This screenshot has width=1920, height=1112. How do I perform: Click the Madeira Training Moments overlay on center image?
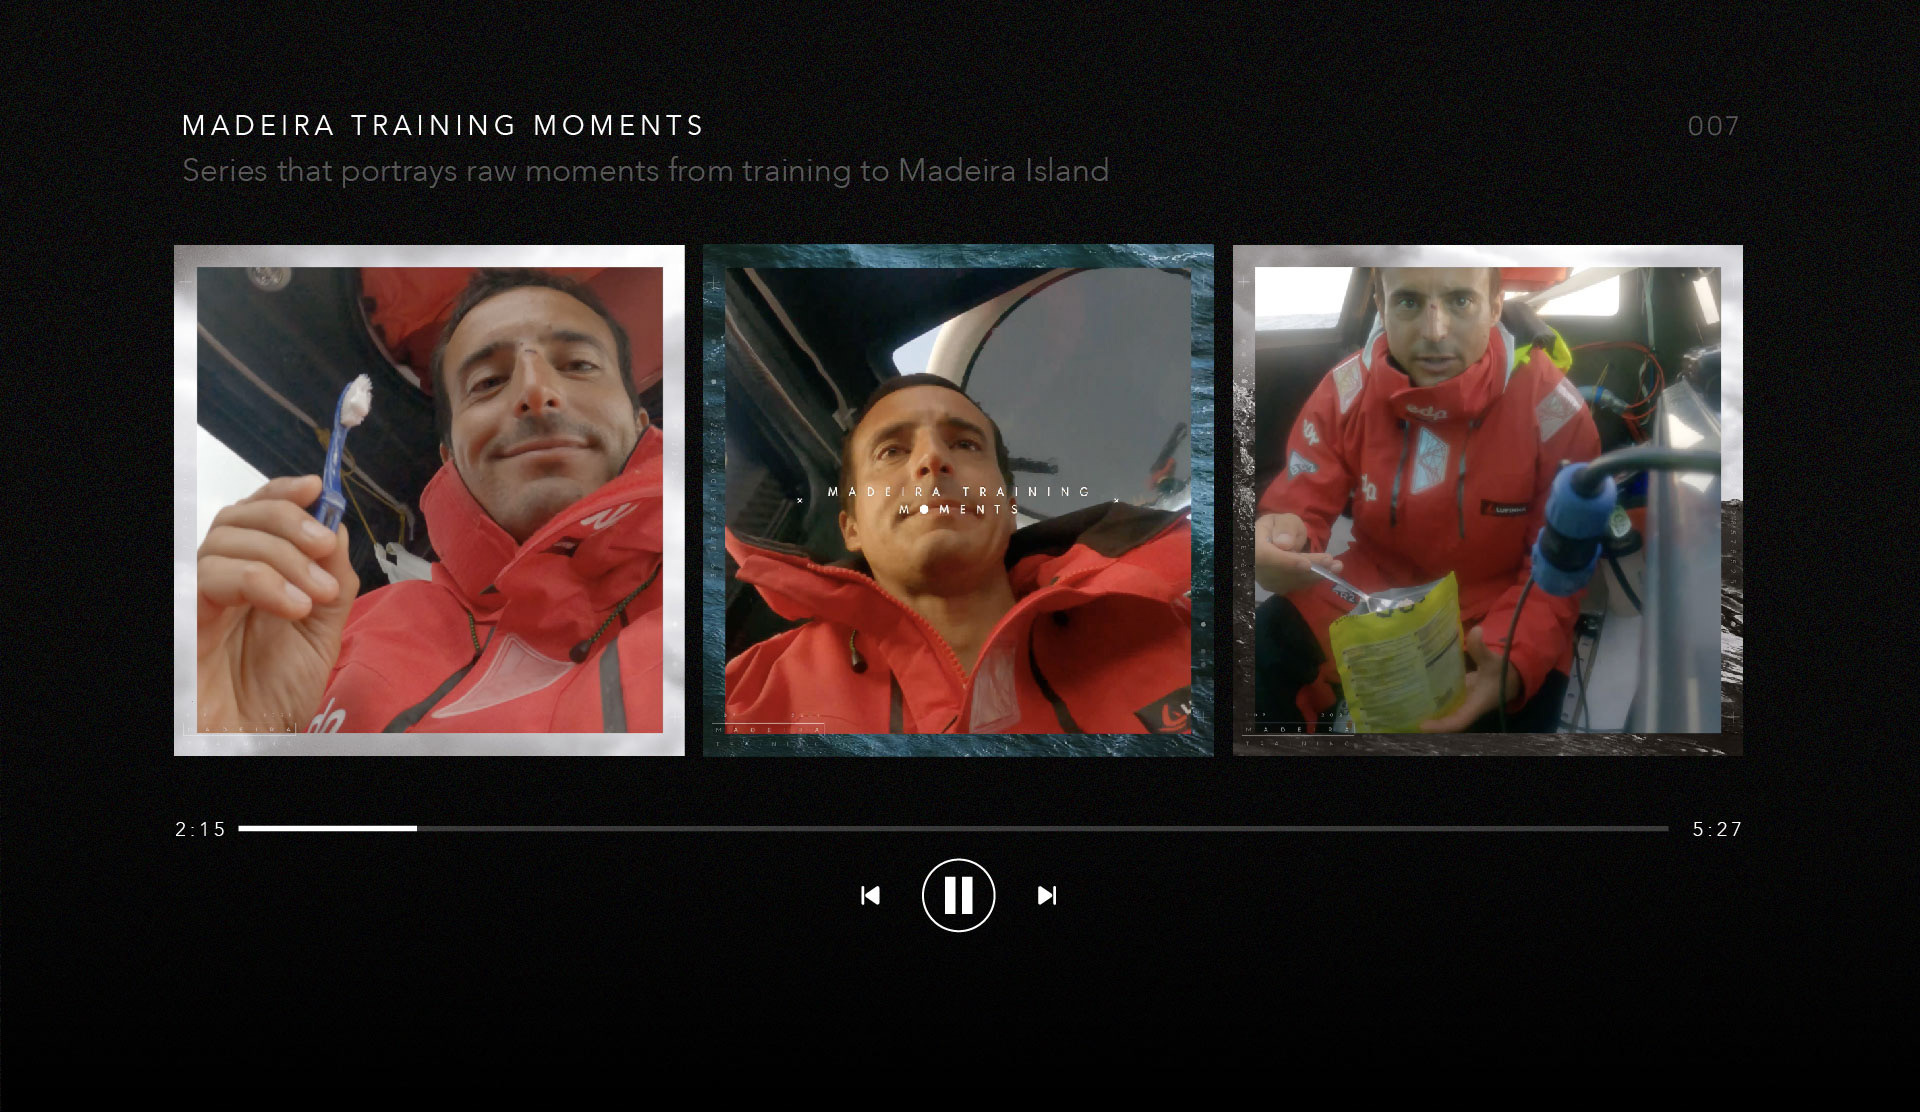point(958,500)
